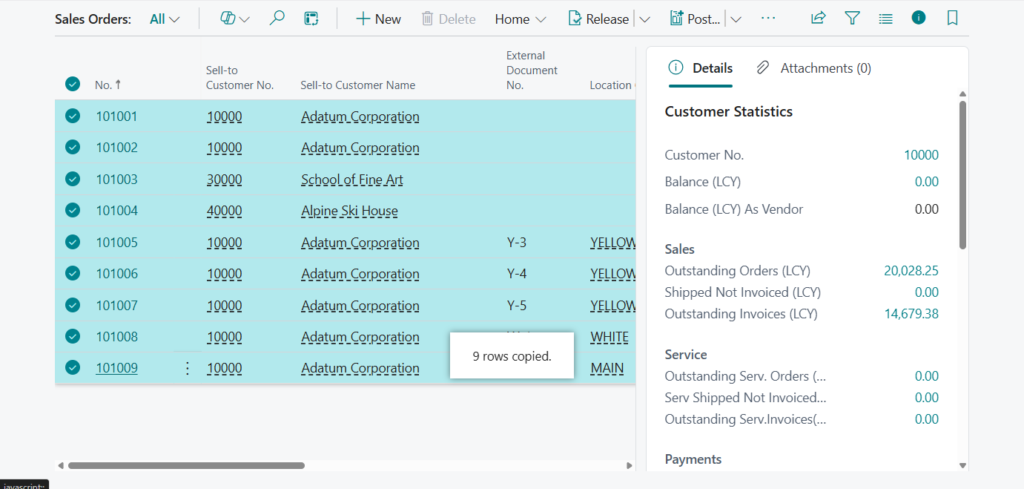Open the Filter pane funnel icon
Viewport: 1024px width, 489px height.
pyautogui.click(x=852, y=18)
